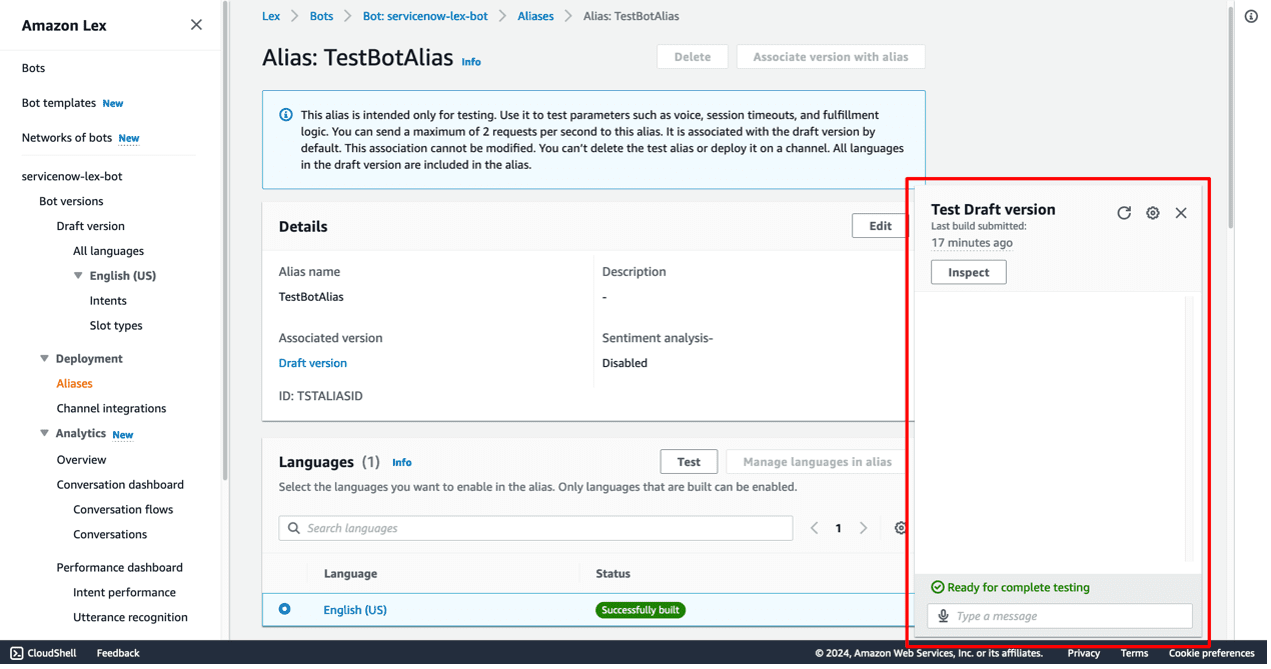Go to previous page of languages
Viewport: 1271px width, 669px height.
(814, 528)
